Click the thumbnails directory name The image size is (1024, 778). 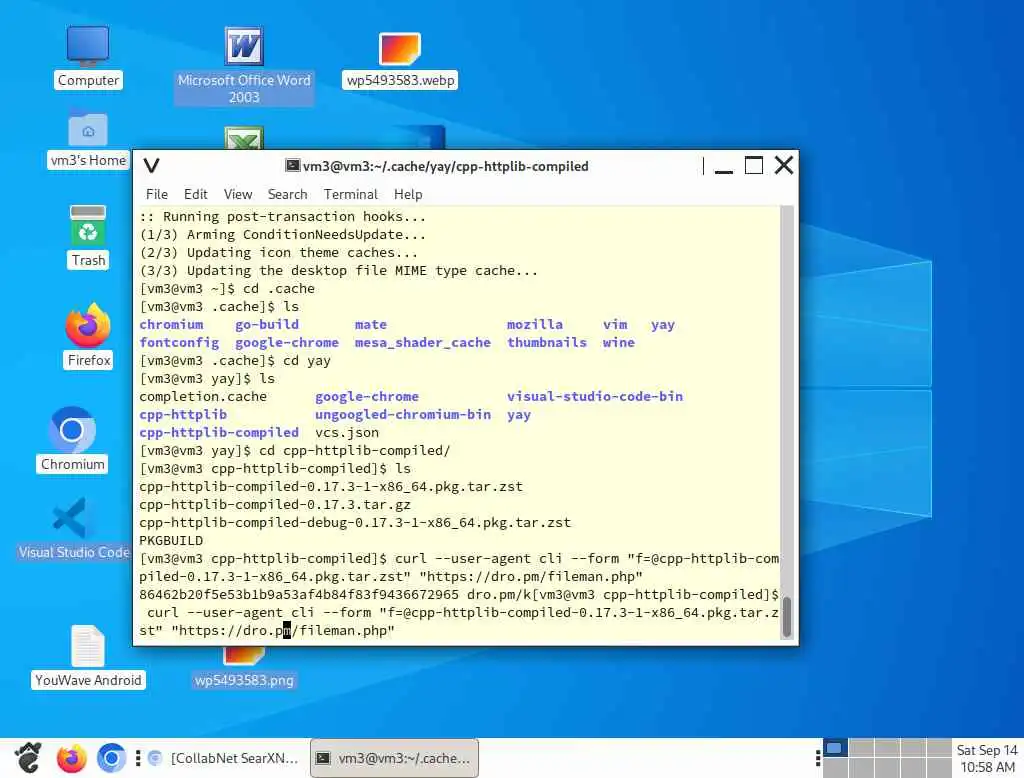(x=547, y=343)
